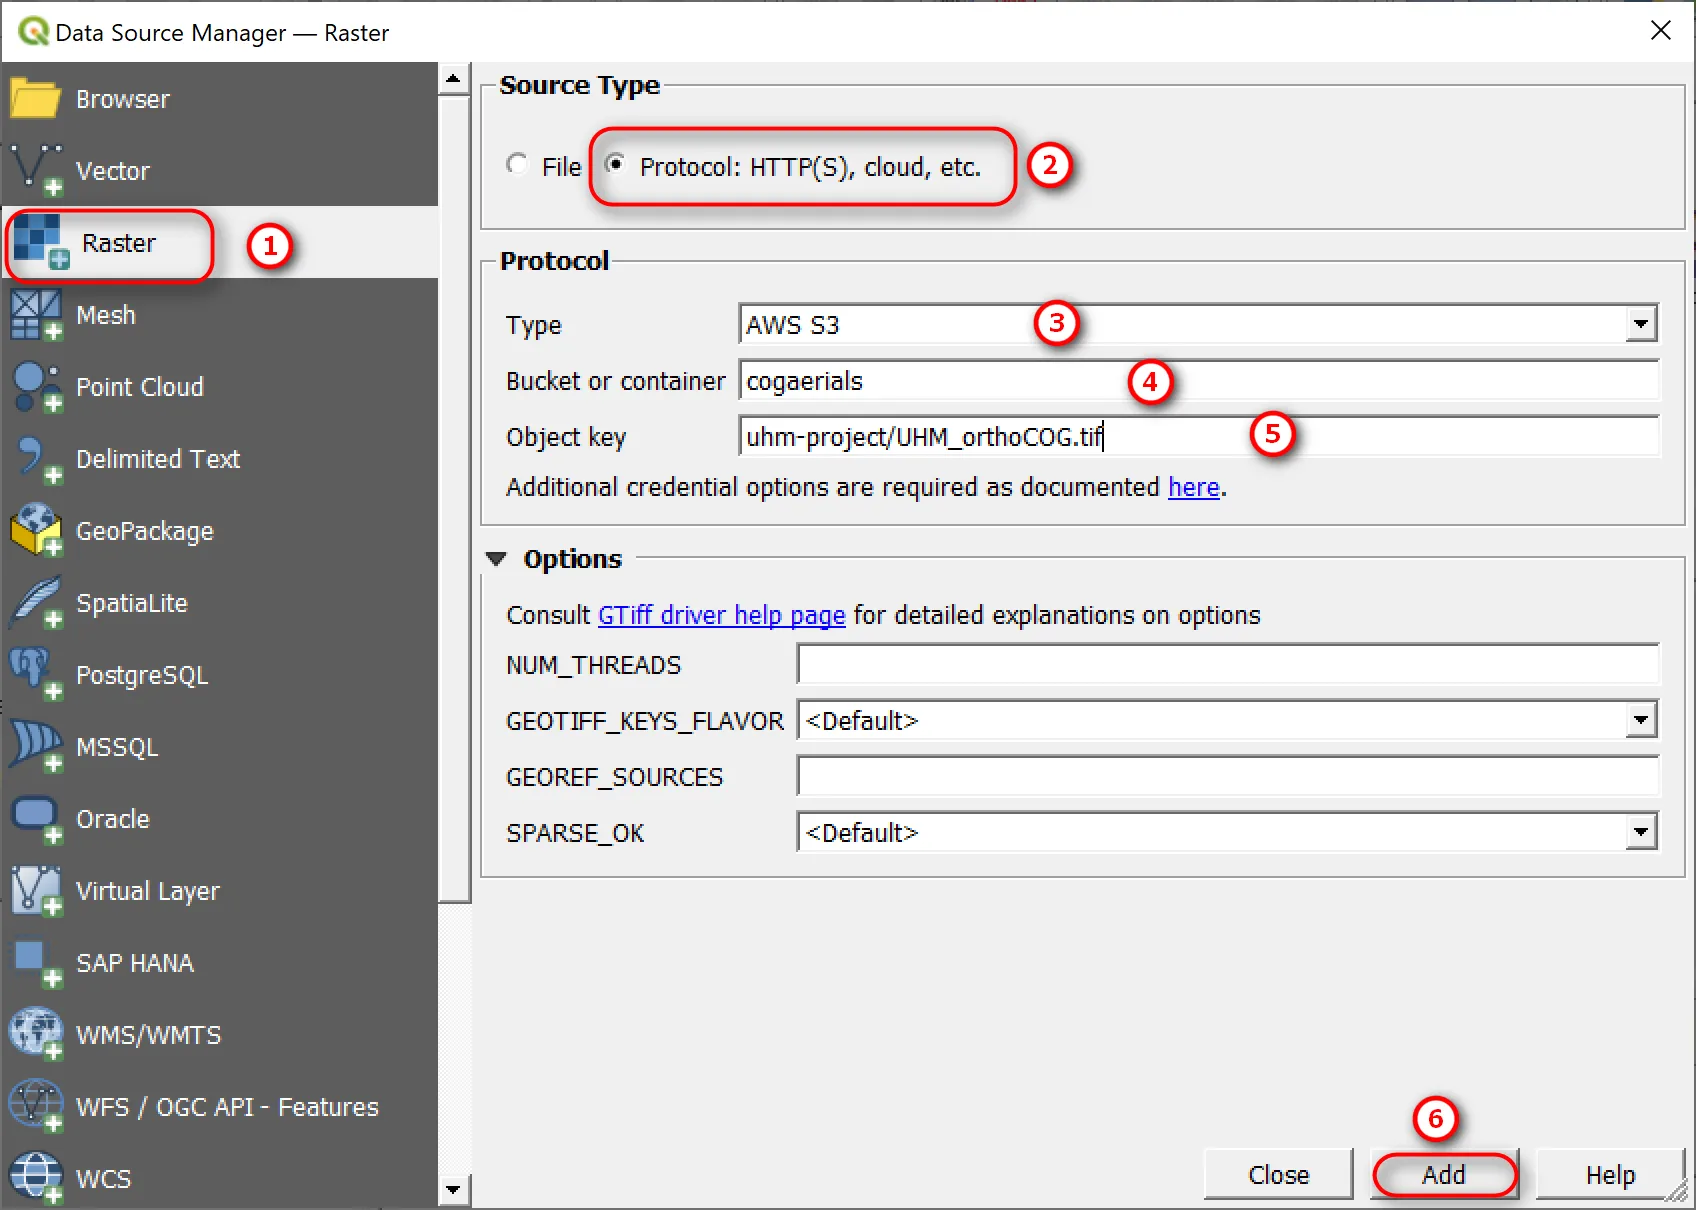This screenshot has width=1696, height=1210.
Task: Open the GEOTIFF_KEYS_FLAVOR dropdown
Action: coord(1227,720)
